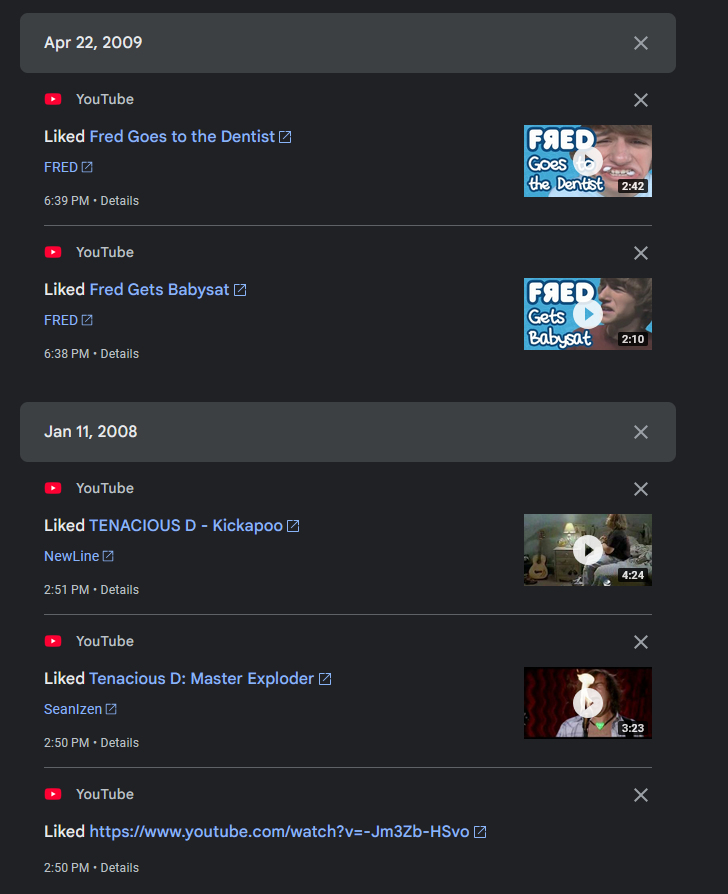Click external-link icon beside Fred Gets Babysat
Viewport: 728px width, 894px height.
240,290
